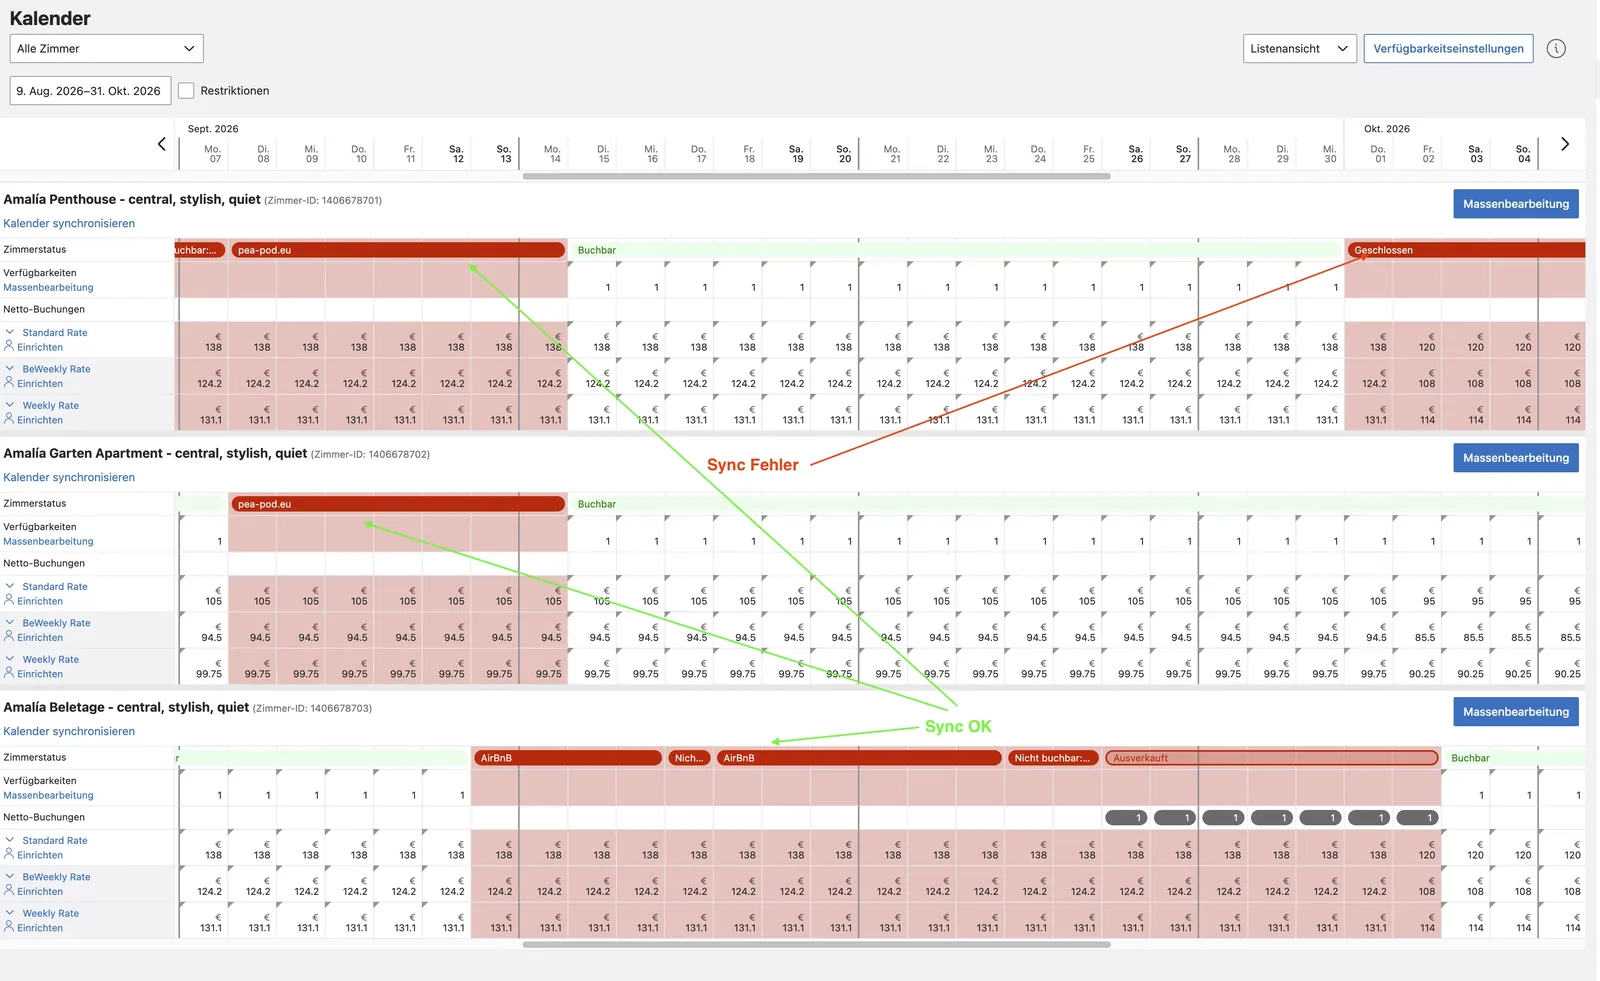
Task: Collapse Beletage BeWeekly Rate chevron
Action: point(10,876)
